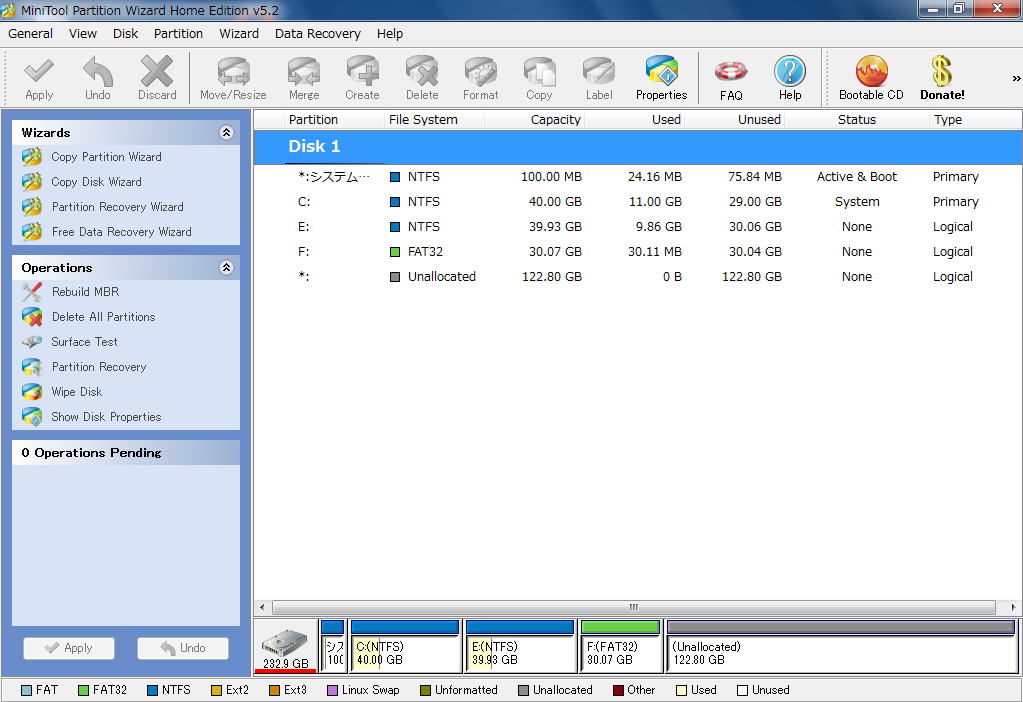Select E:(NTFS) block in disk map
The height and width of the screenshot is (702, 1023).
[x=520, y=647]
